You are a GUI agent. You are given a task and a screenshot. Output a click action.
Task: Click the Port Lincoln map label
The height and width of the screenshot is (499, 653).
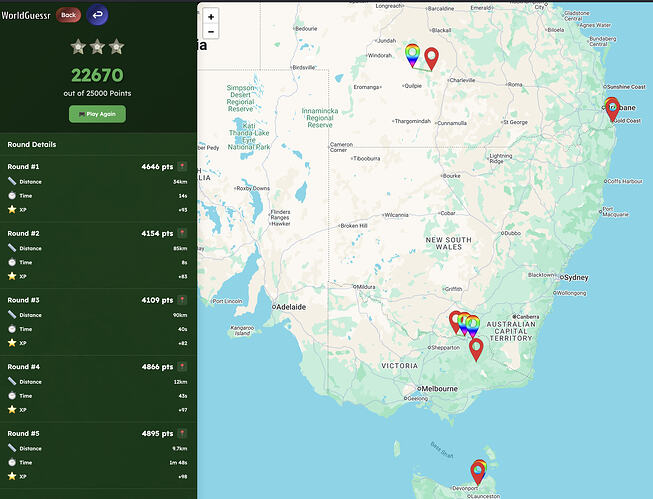point(227,301)
